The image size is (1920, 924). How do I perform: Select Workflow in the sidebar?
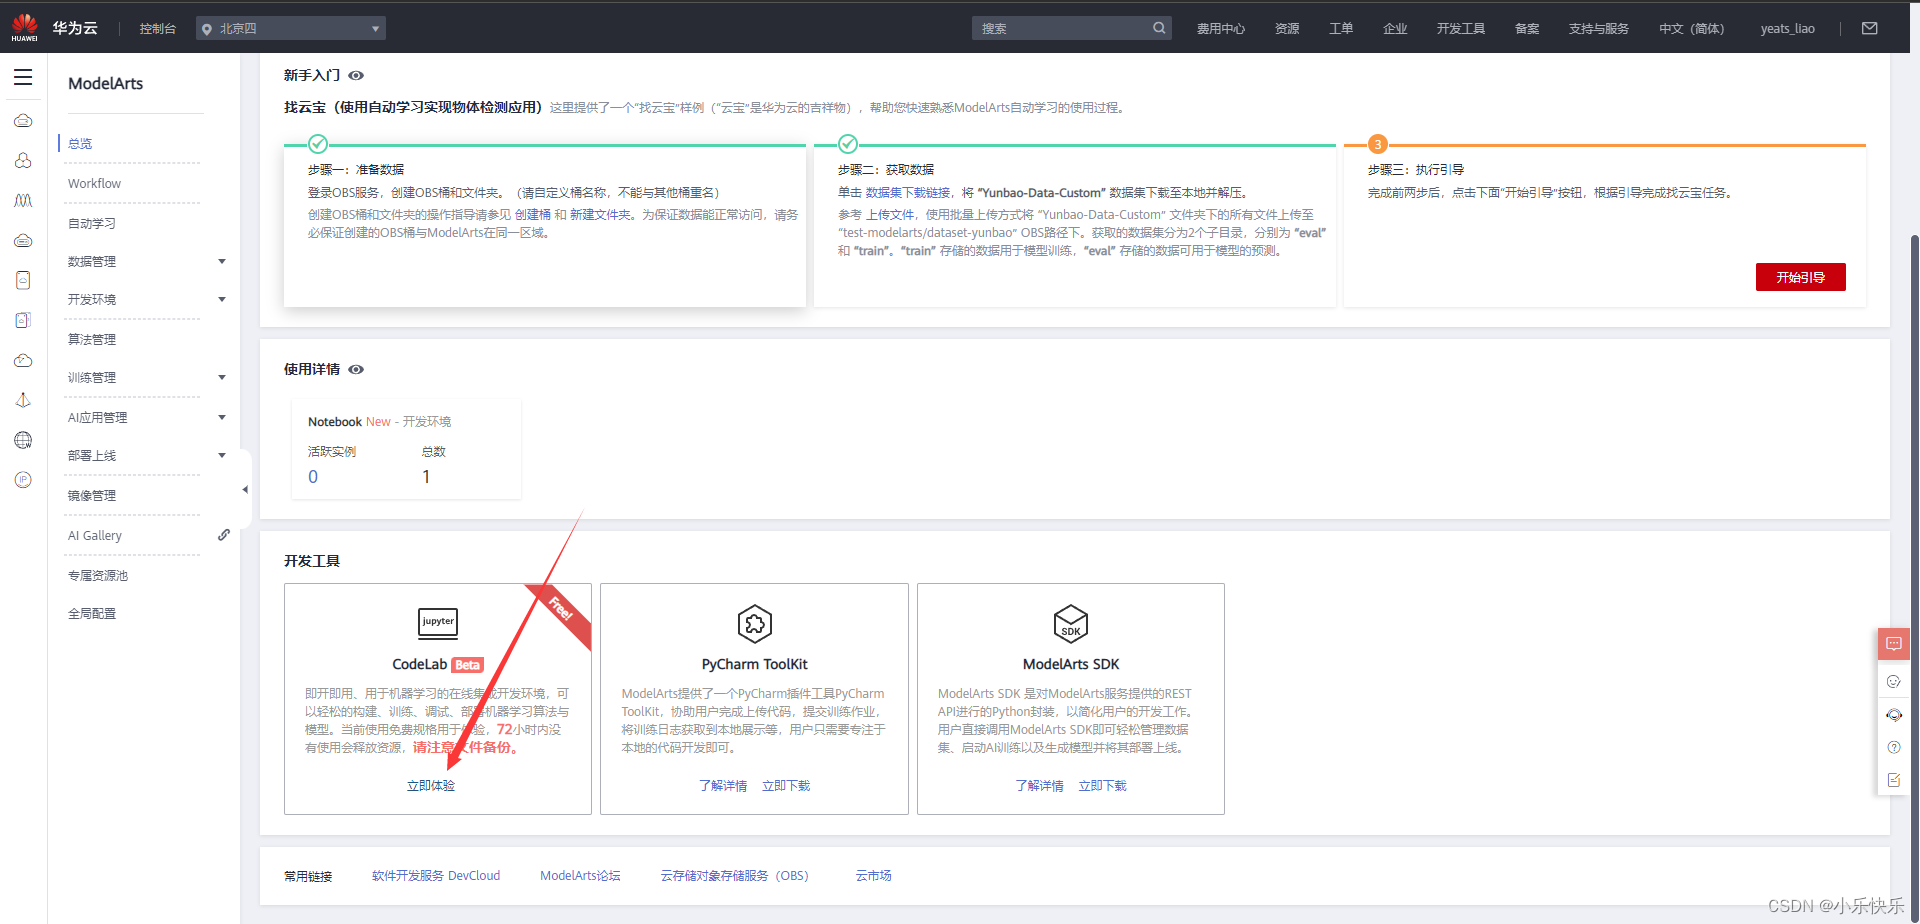94,183
